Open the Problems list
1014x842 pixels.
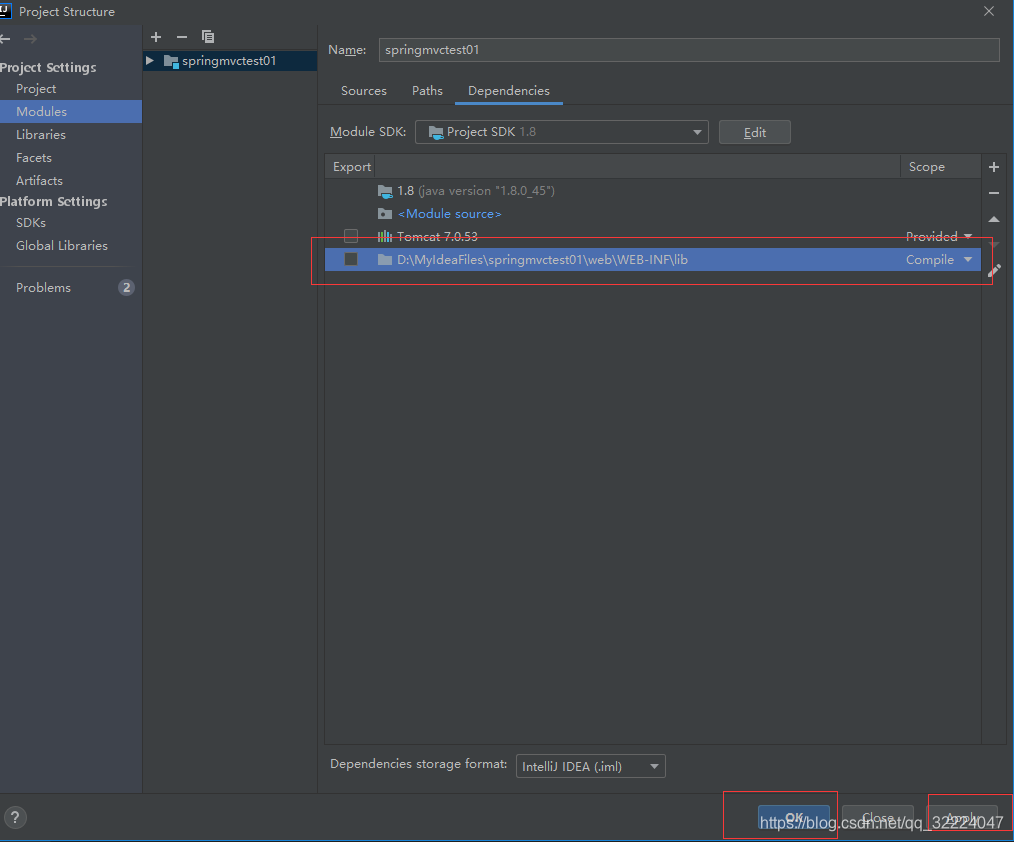tap(43, 288)
